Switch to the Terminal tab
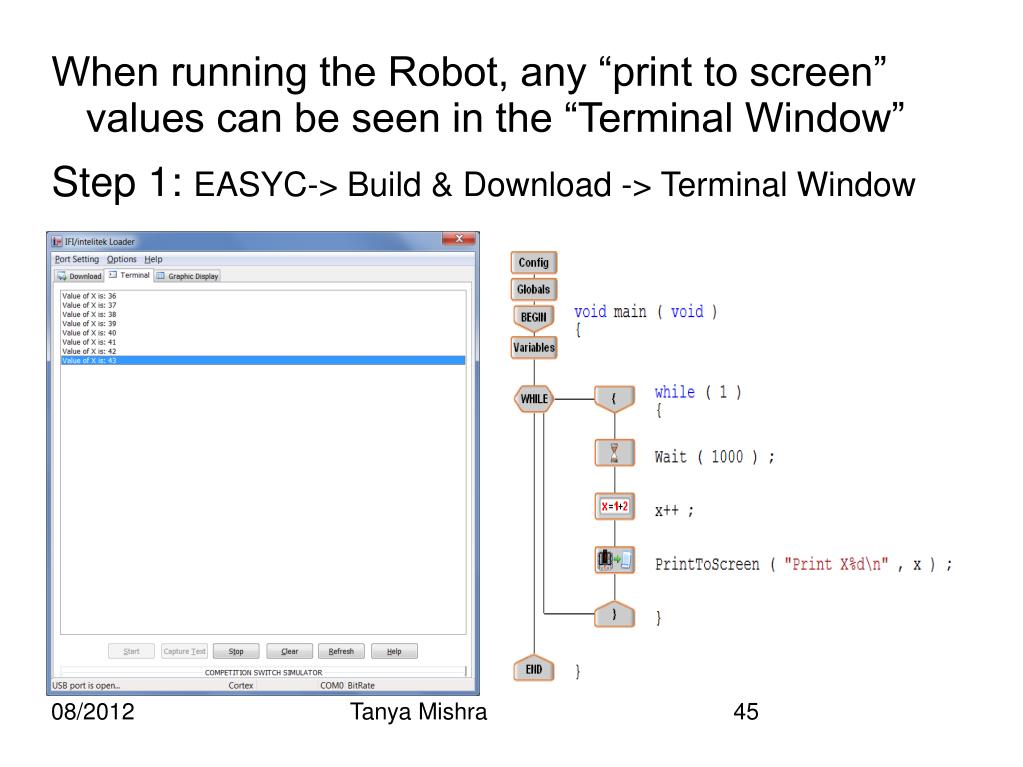The width and height of the screenshot is (1023, 767). click(x=129, y=275)
